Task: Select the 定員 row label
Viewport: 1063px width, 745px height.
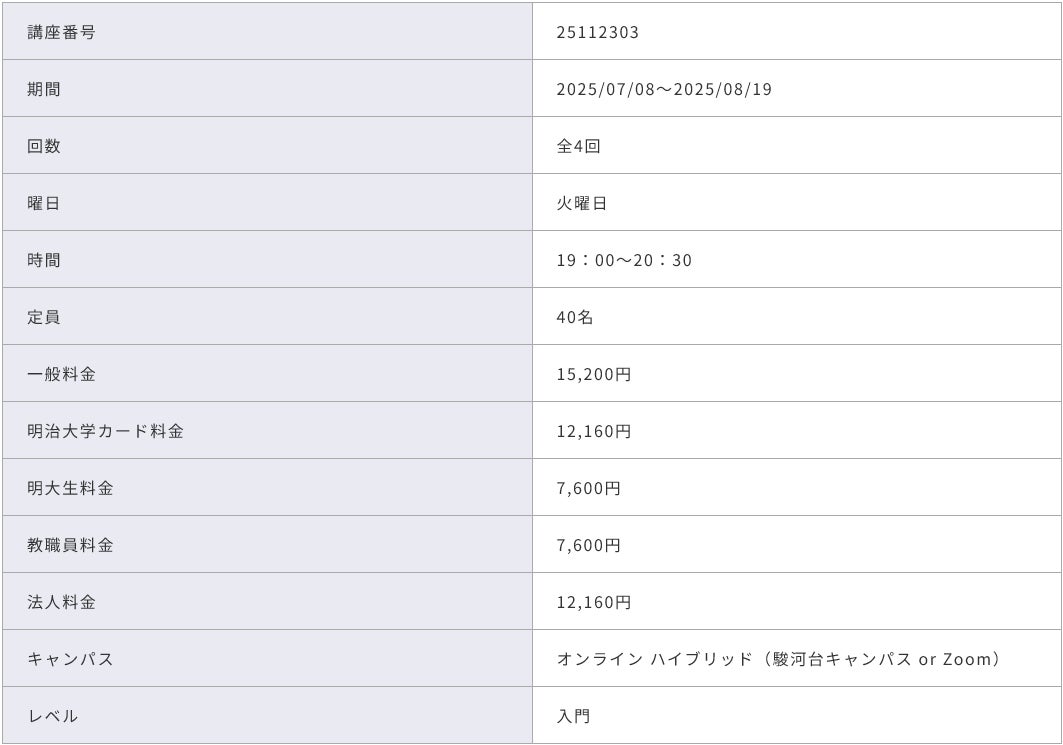Action: coord(44,317)
